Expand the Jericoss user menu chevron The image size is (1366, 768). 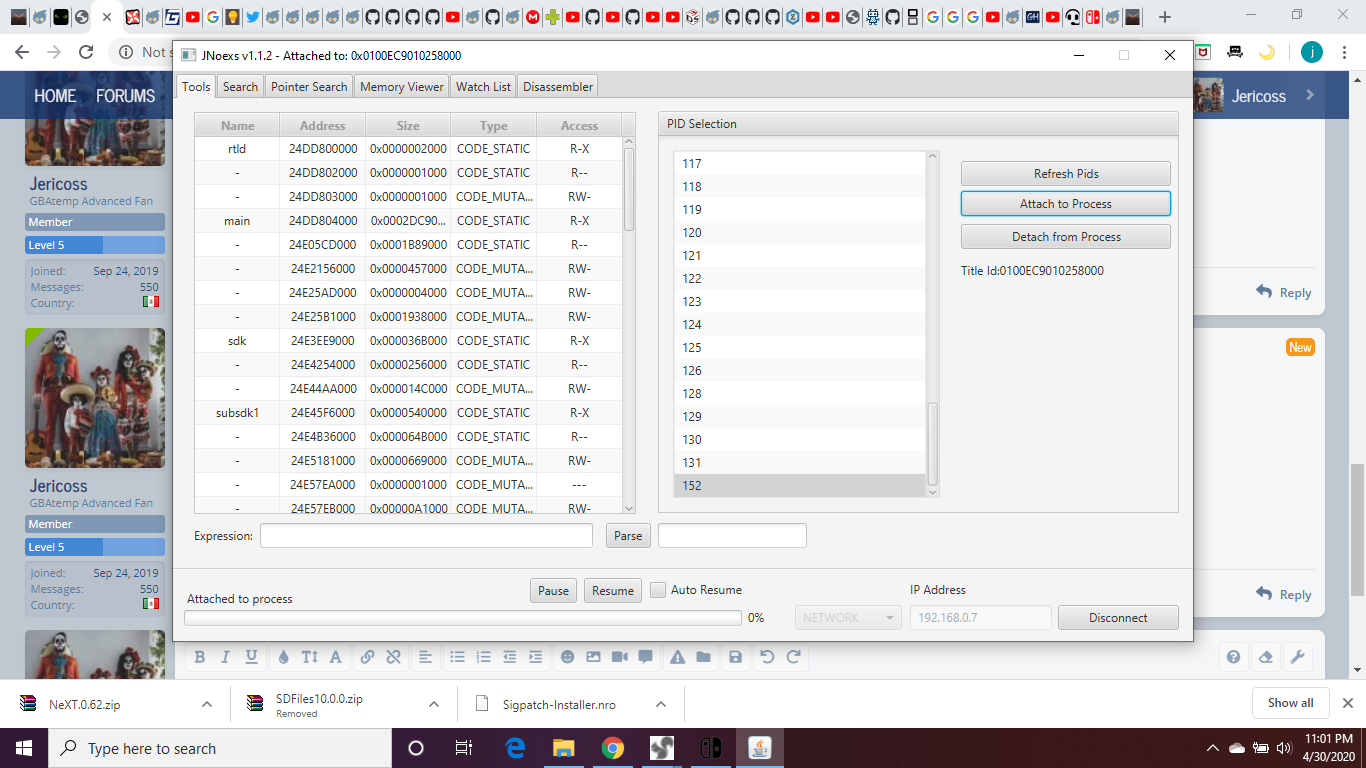[1310, 95]
